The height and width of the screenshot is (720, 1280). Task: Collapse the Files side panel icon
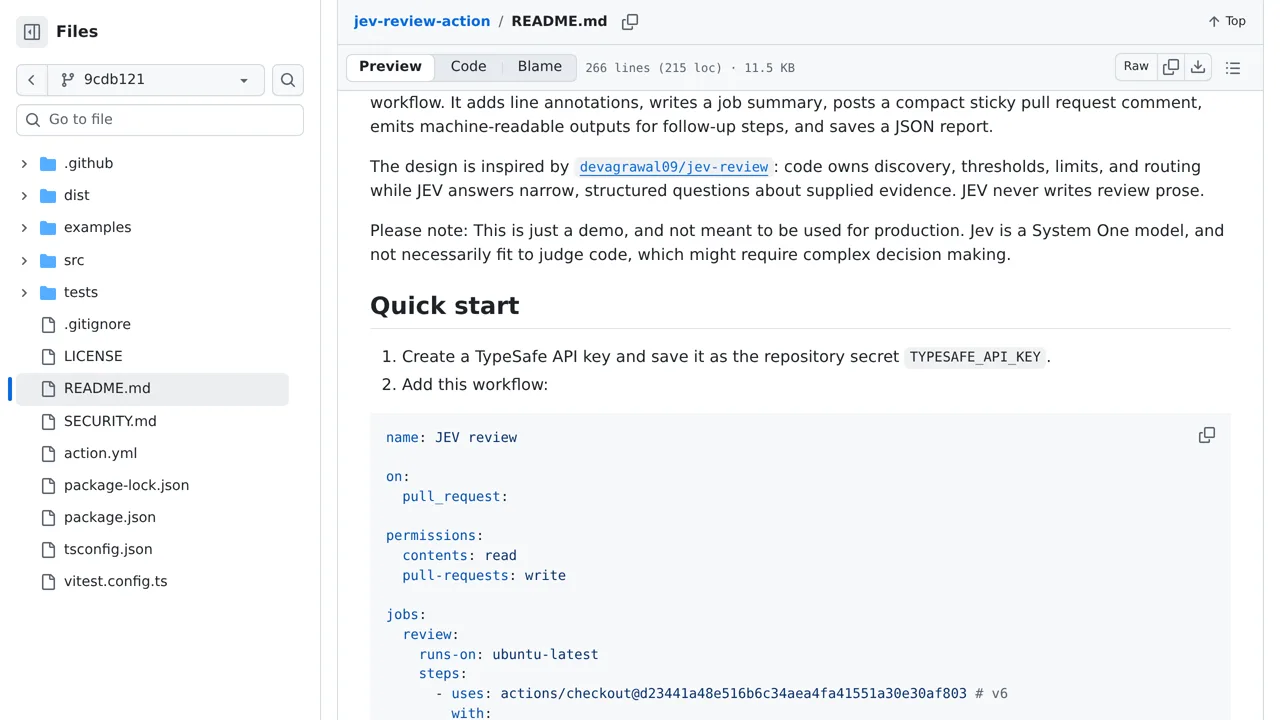(32, 32)
